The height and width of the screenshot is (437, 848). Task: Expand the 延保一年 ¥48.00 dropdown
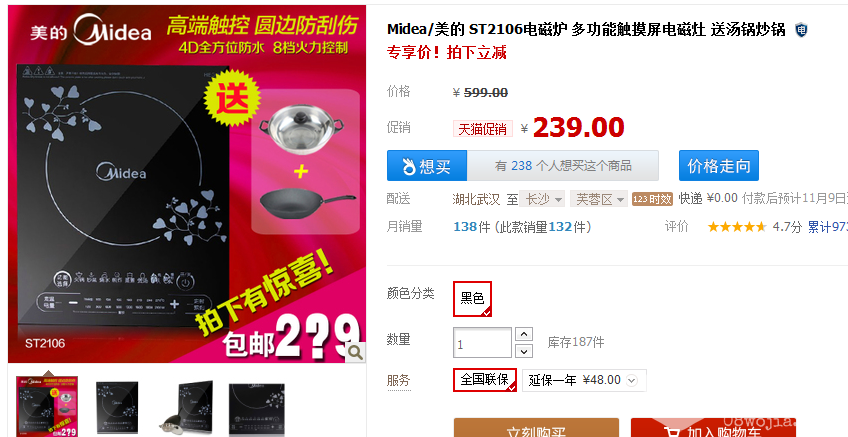tap(584, 380)
